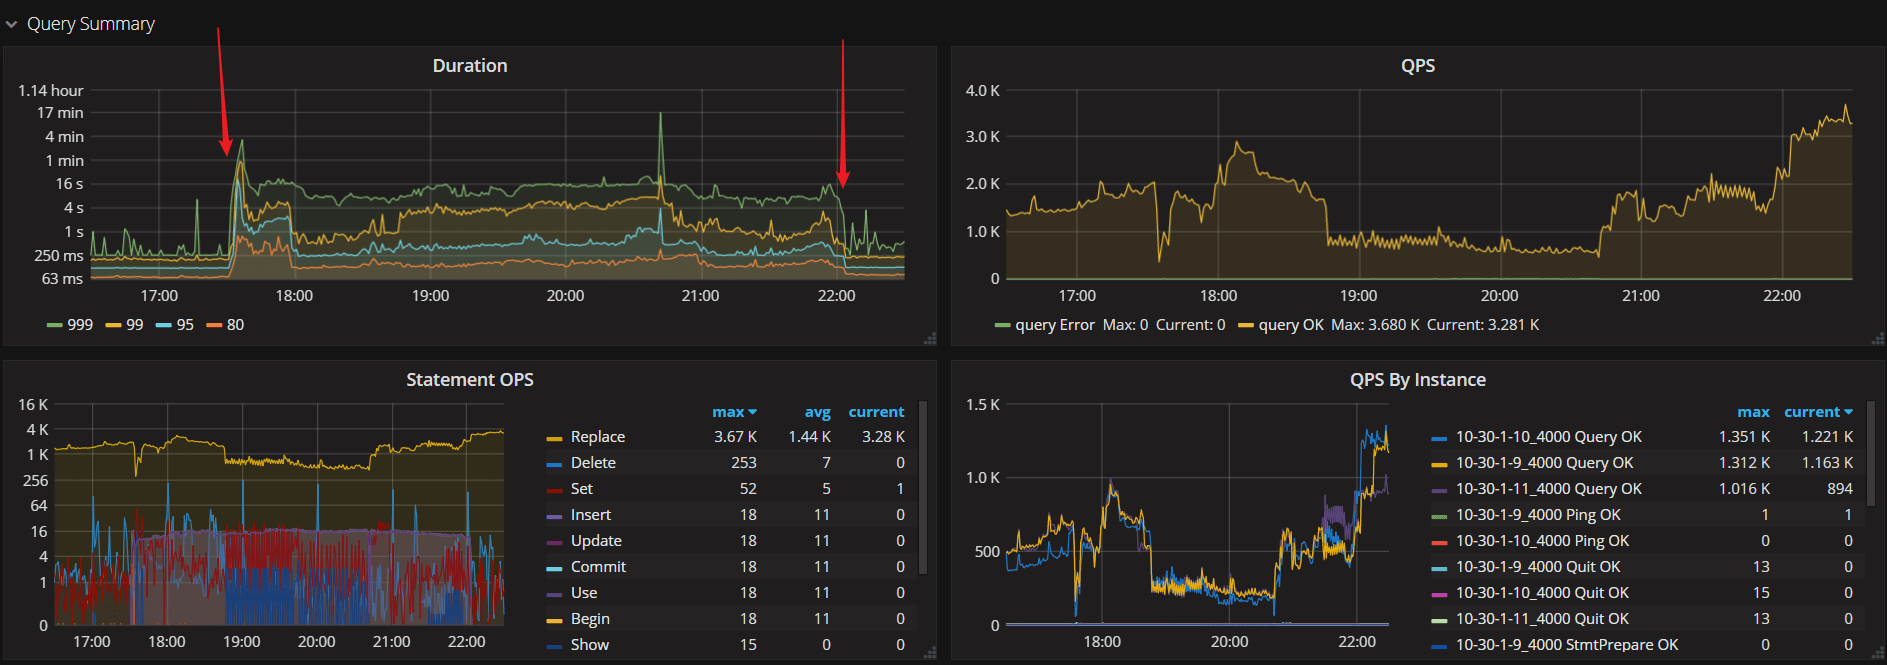Collapse the Query Summary row chevron
This screenshot has height=665, width=1887.
click(12, 24)
